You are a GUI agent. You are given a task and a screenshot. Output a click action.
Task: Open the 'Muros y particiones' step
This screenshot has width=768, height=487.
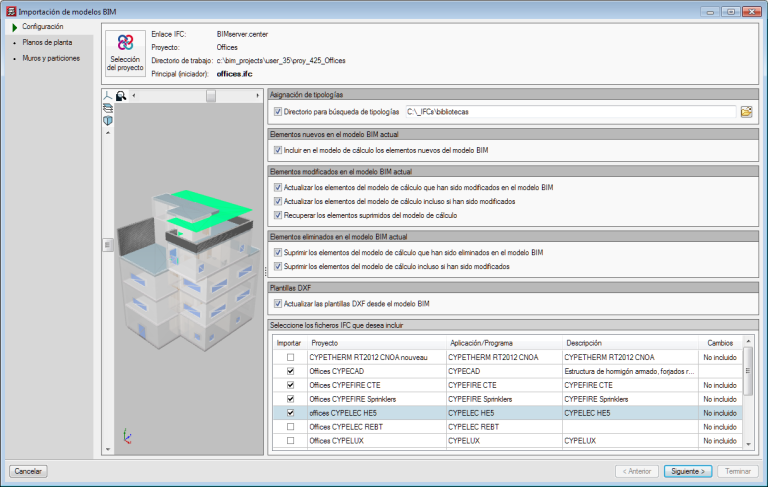pos(51,58)
